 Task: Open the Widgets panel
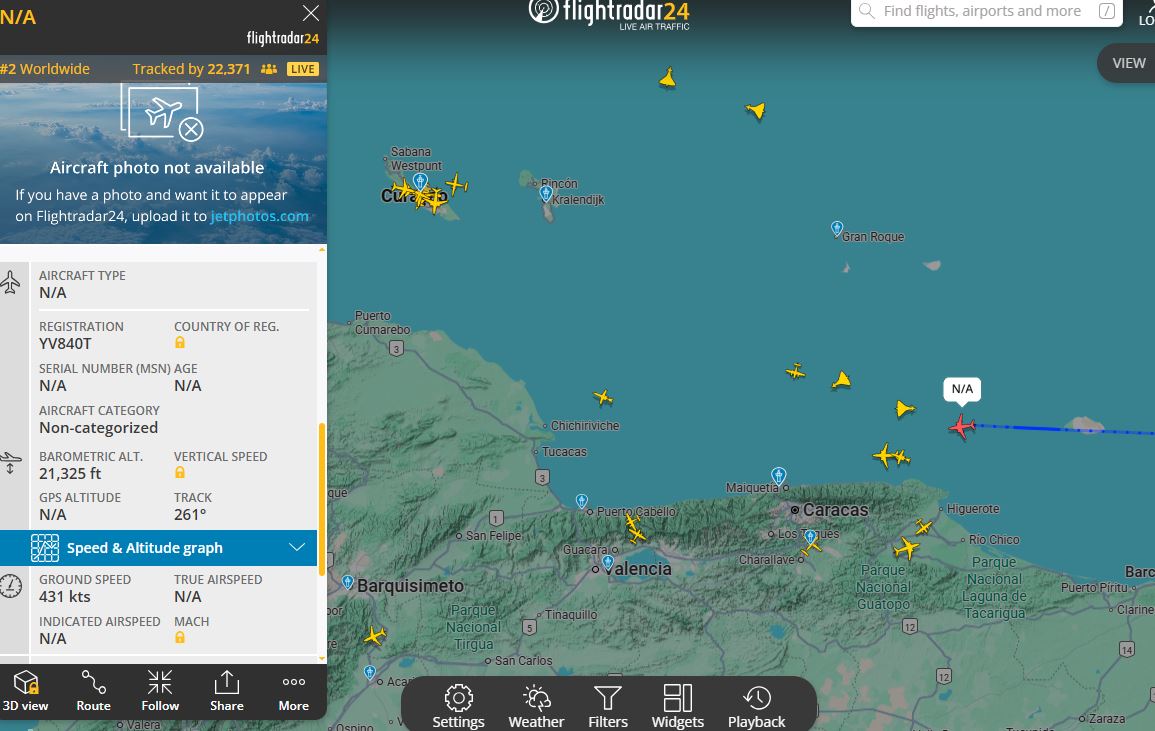(678, 707)
